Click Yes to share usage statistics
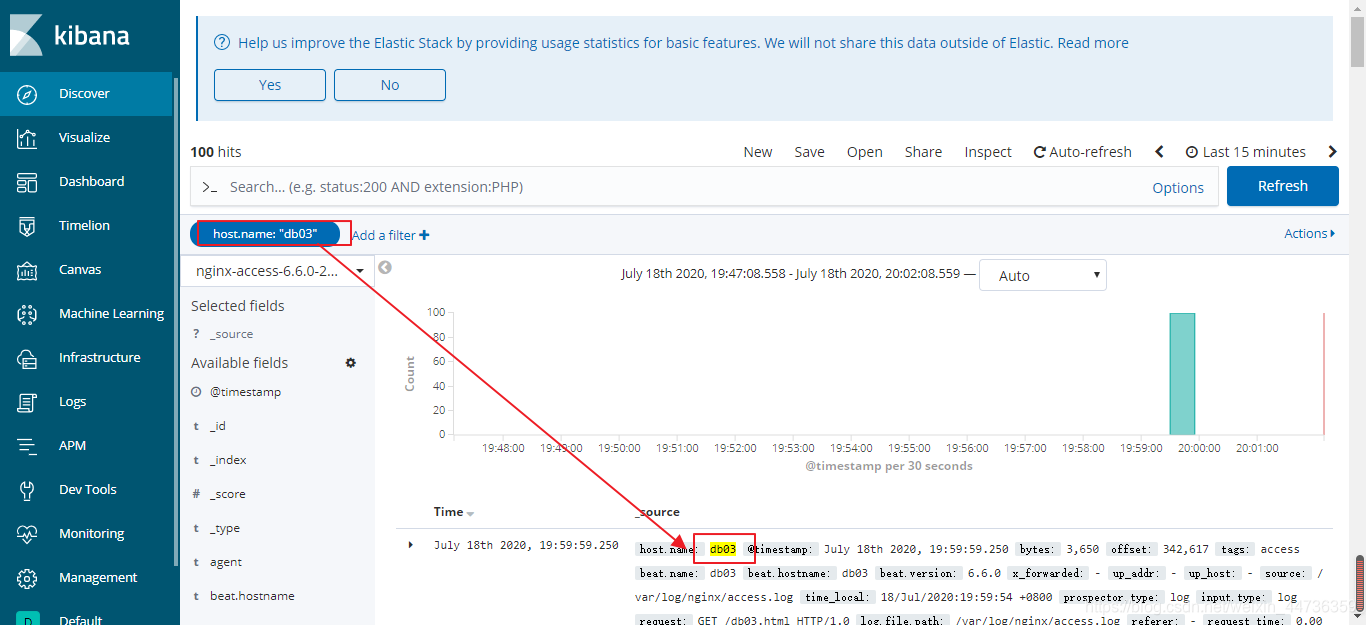 (270, 85)
